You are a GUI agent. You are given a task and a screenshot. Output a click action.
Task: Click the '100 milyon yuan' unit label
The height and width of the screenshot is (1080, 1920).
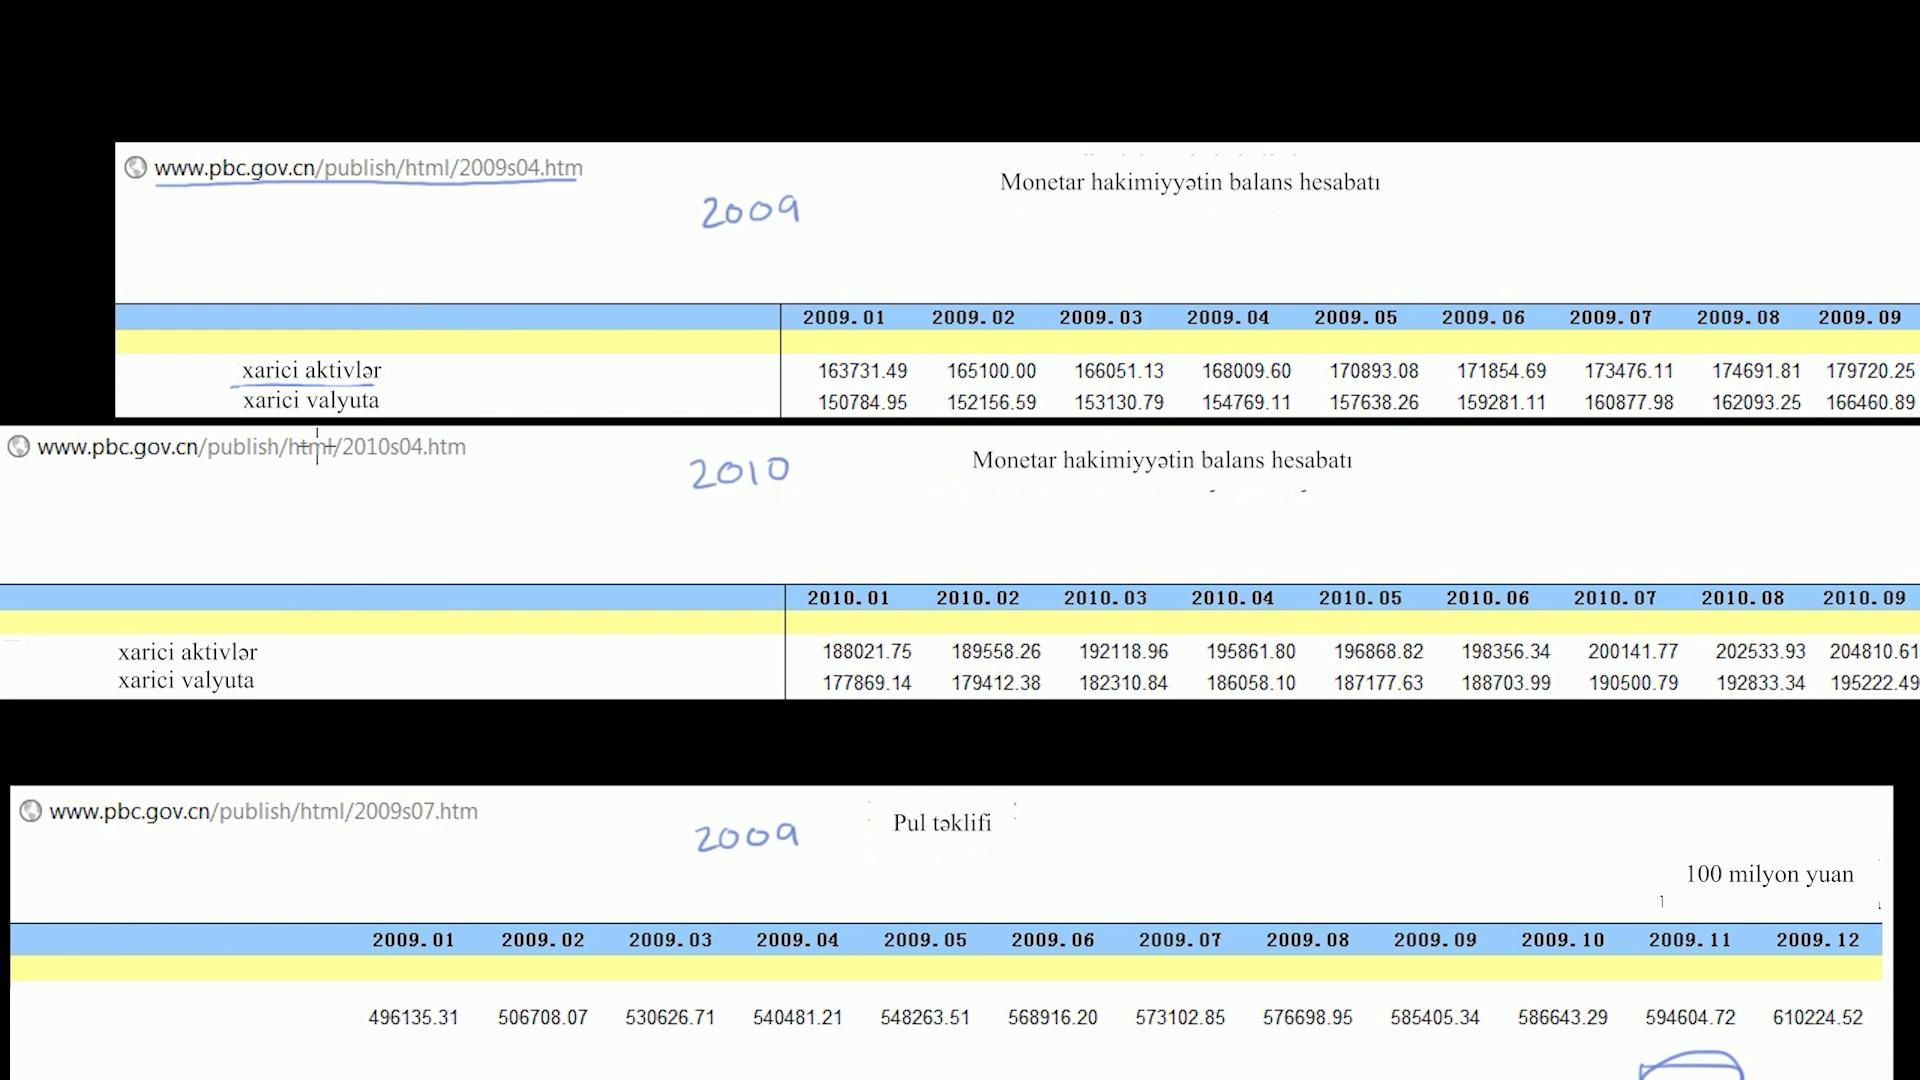click(1769, 874)
